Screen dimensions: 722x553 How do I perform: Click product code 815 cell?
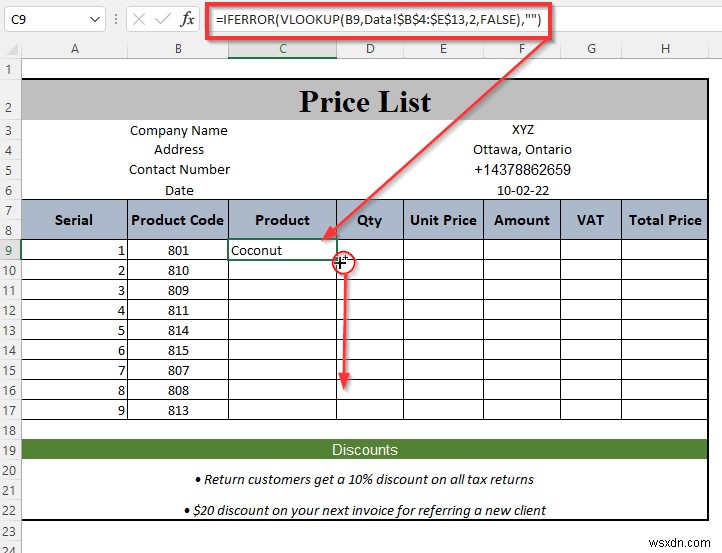click(x=178, y=350)
